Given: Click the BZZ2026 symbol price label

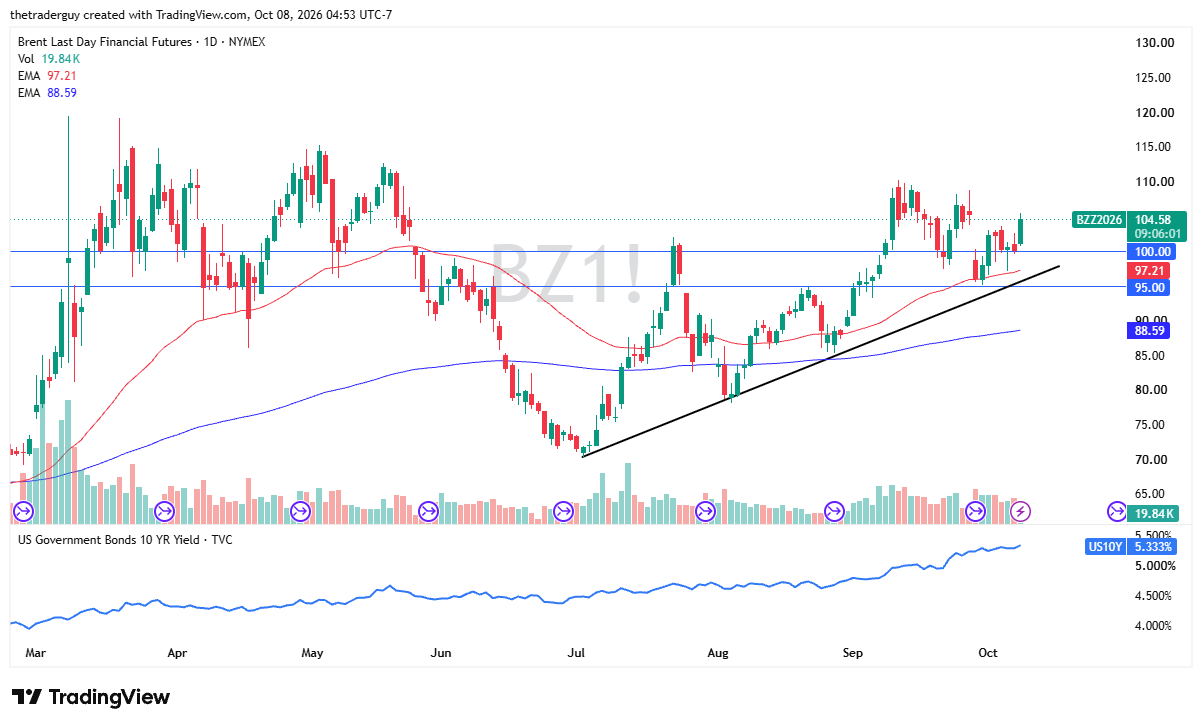Looking at the screenshot, I should [1099, 220].
